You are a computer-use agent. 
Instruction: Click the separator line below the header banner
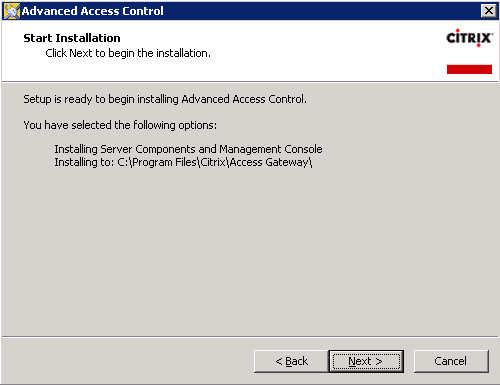pos(250,81)
